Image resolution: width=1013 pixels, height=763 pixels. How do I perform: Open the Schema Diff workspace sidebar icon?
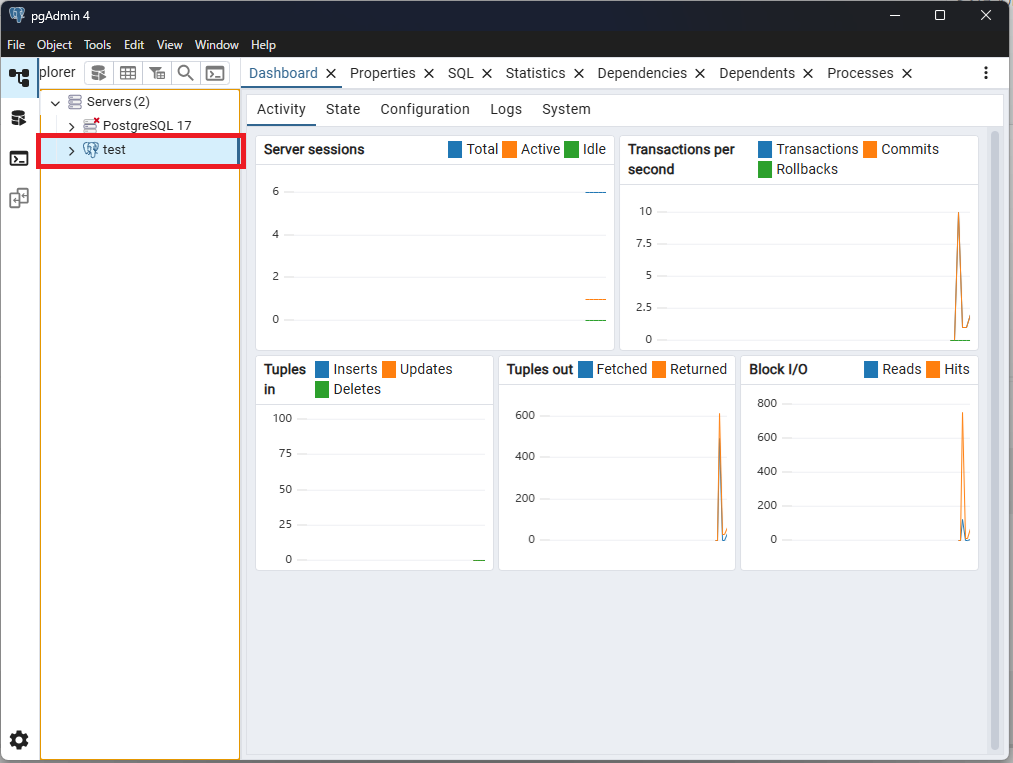coord(19,198)
